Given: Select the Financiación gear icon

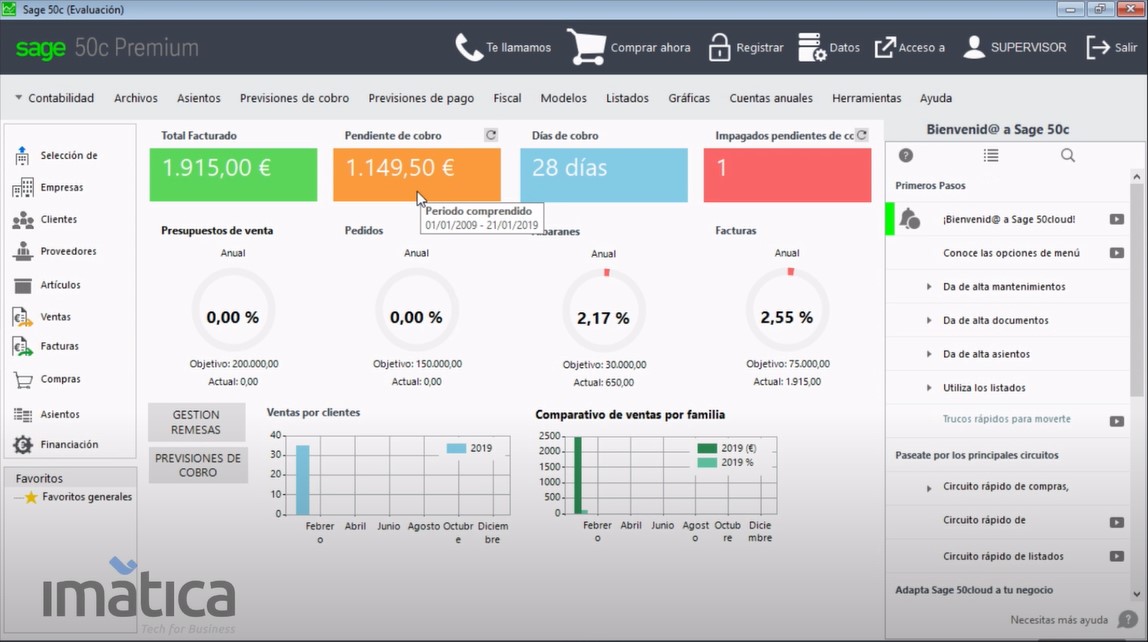Looking at the screenshot, I should pyautogui.click(x=23, y=445).
